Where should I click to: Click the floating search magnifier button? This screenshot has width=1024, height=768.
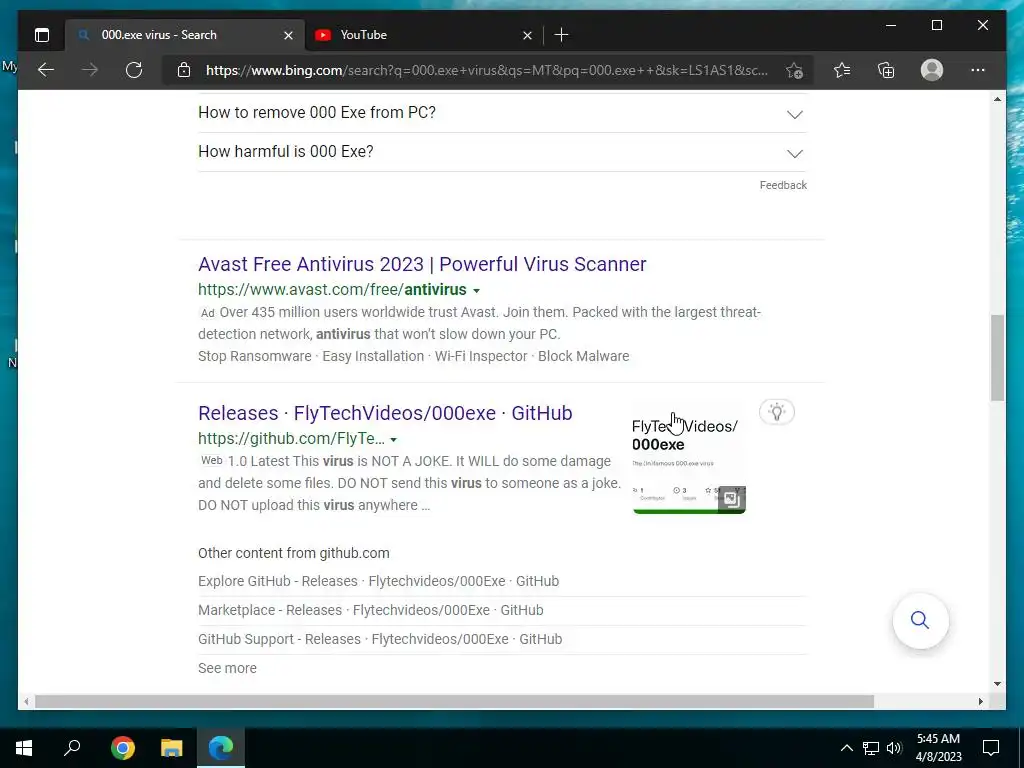click(x=920, y=620)
